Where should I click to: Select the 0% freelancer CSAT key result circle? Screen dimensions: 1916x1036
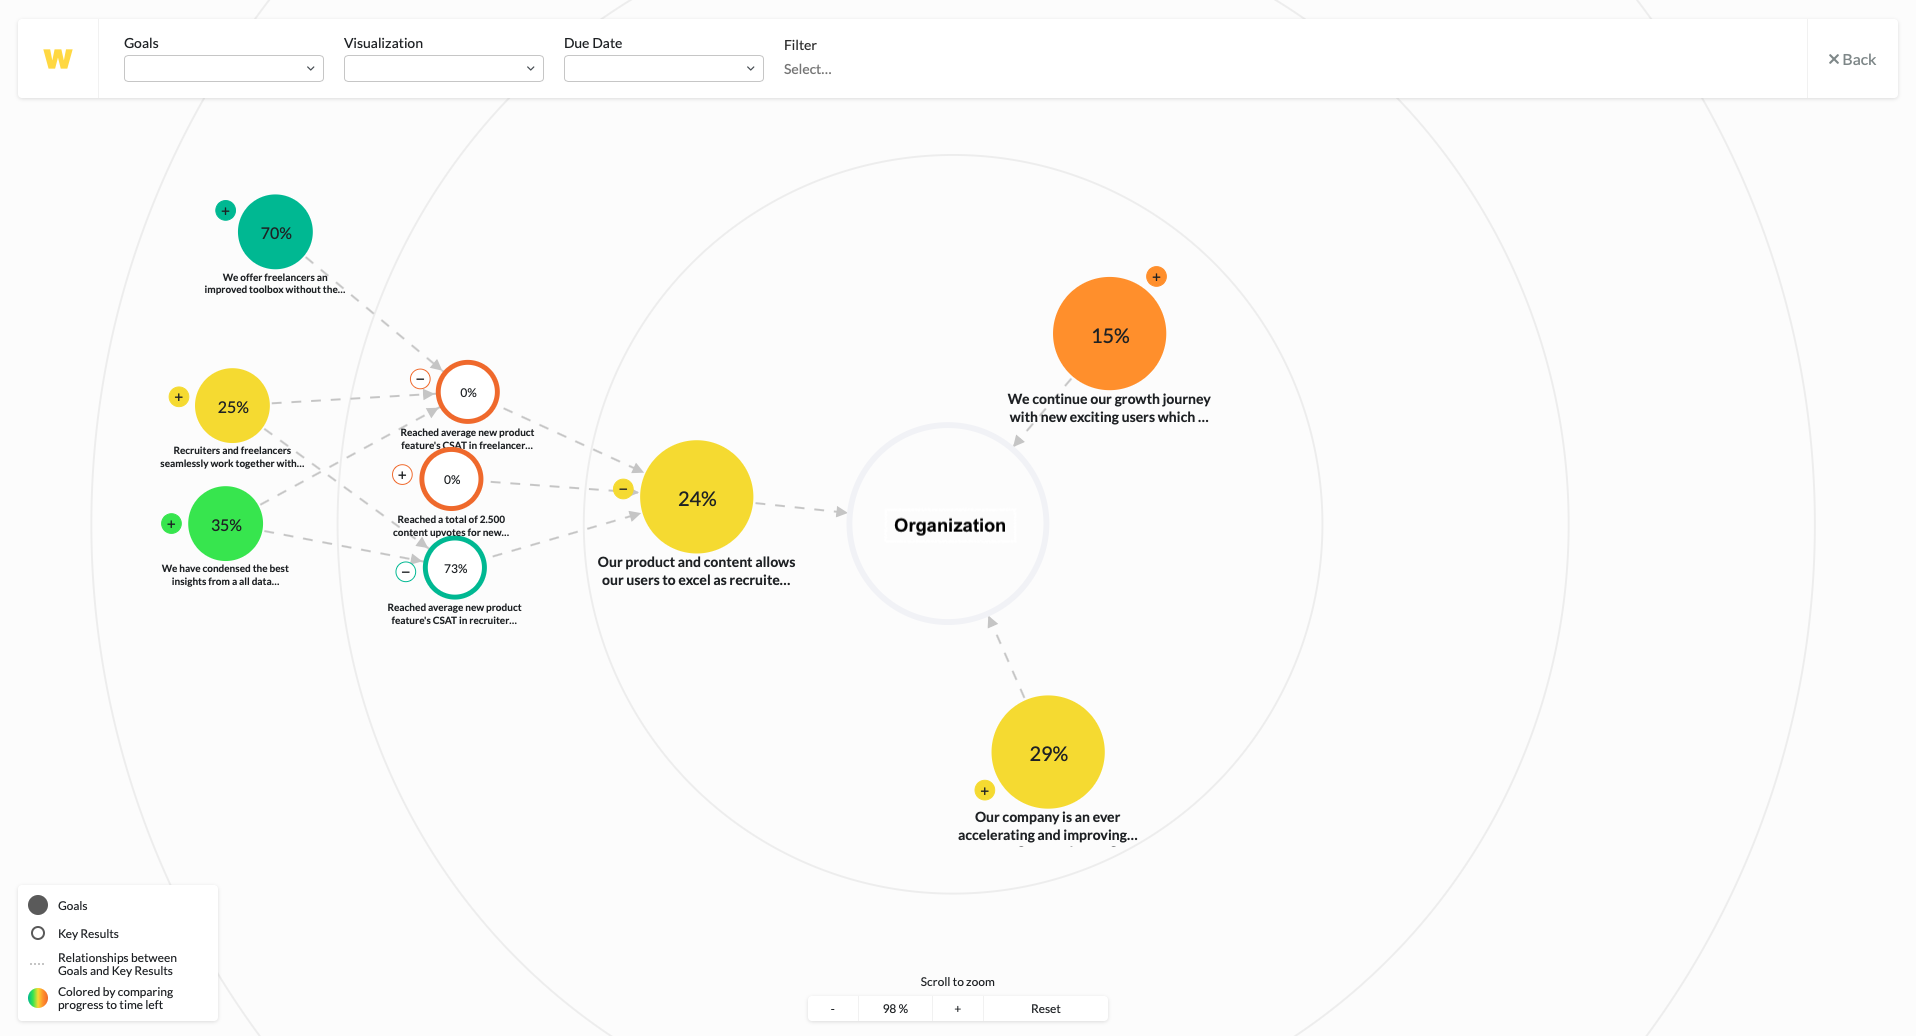click(468, 392)
